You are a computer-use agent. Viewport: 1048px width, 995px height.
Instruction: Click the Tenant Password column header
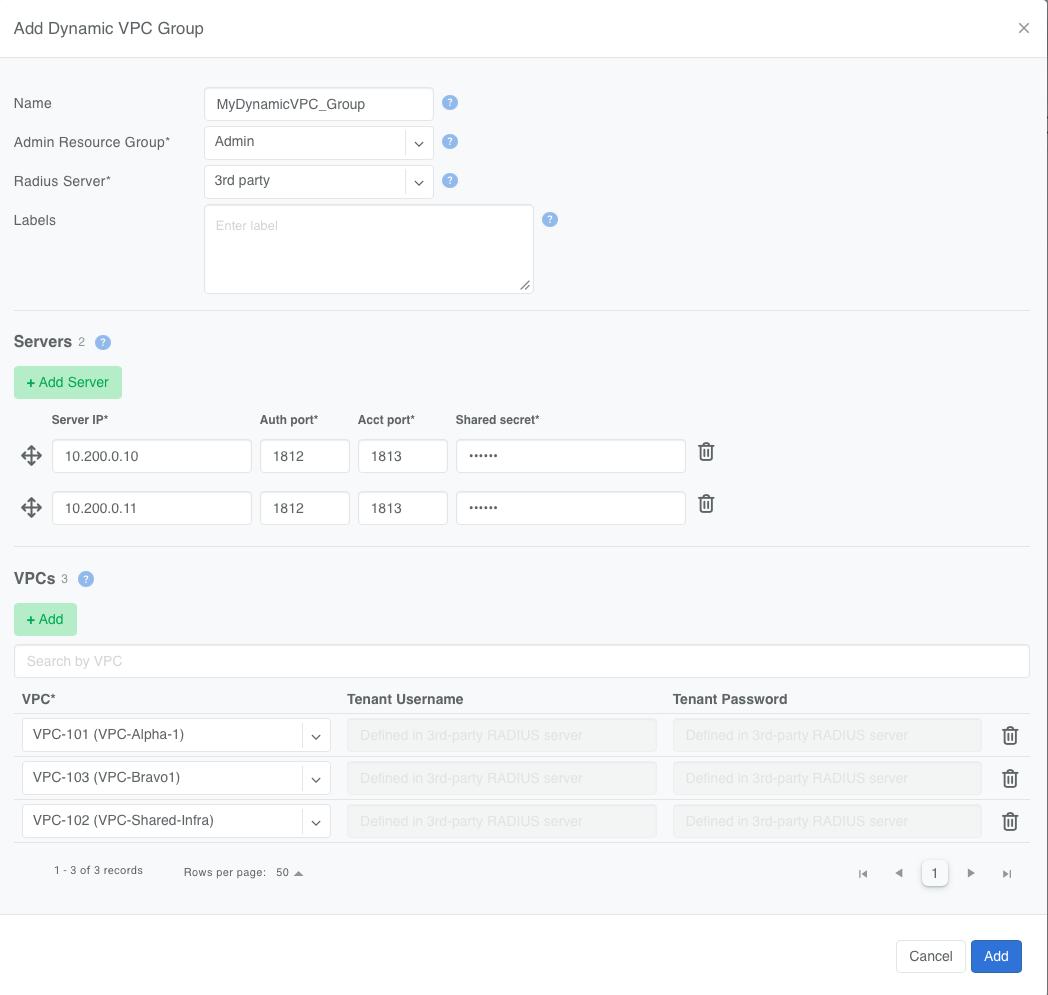[x=730, y=699]
